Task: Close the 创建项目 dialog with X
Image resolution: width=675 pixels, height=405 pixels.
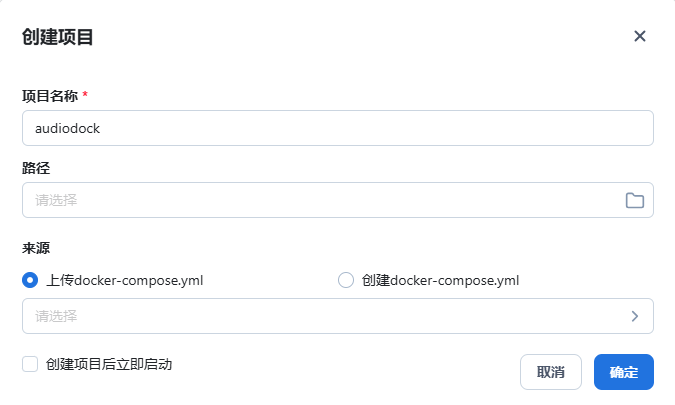Action: coord(640,36)
